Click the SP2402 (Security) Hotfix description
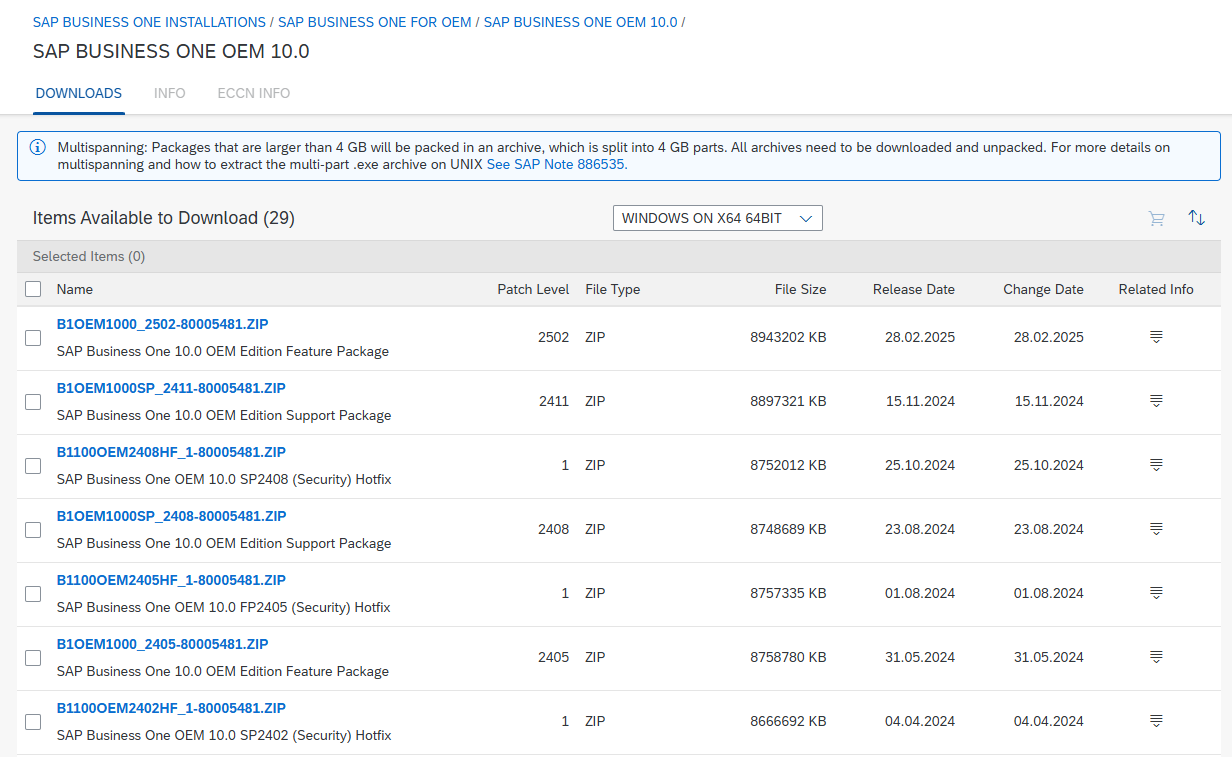This screenshot has width=1232, height=757. point(224,735)
